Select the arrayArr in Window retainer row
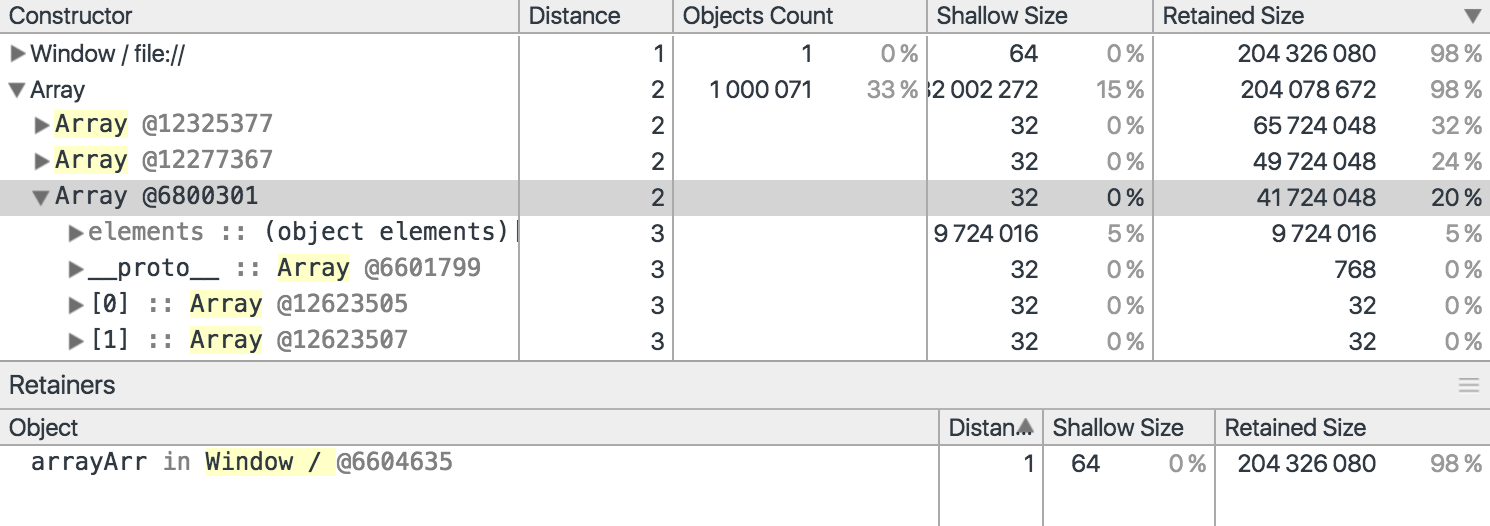 242,463
